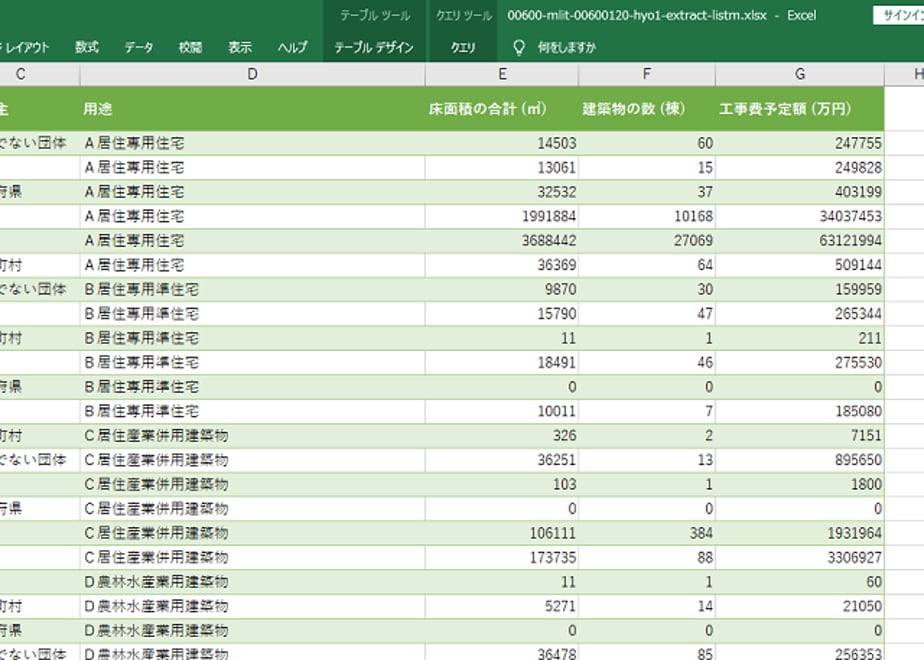Select cell with value 14503
Screen dimensions: 924x660
(501, 143)
